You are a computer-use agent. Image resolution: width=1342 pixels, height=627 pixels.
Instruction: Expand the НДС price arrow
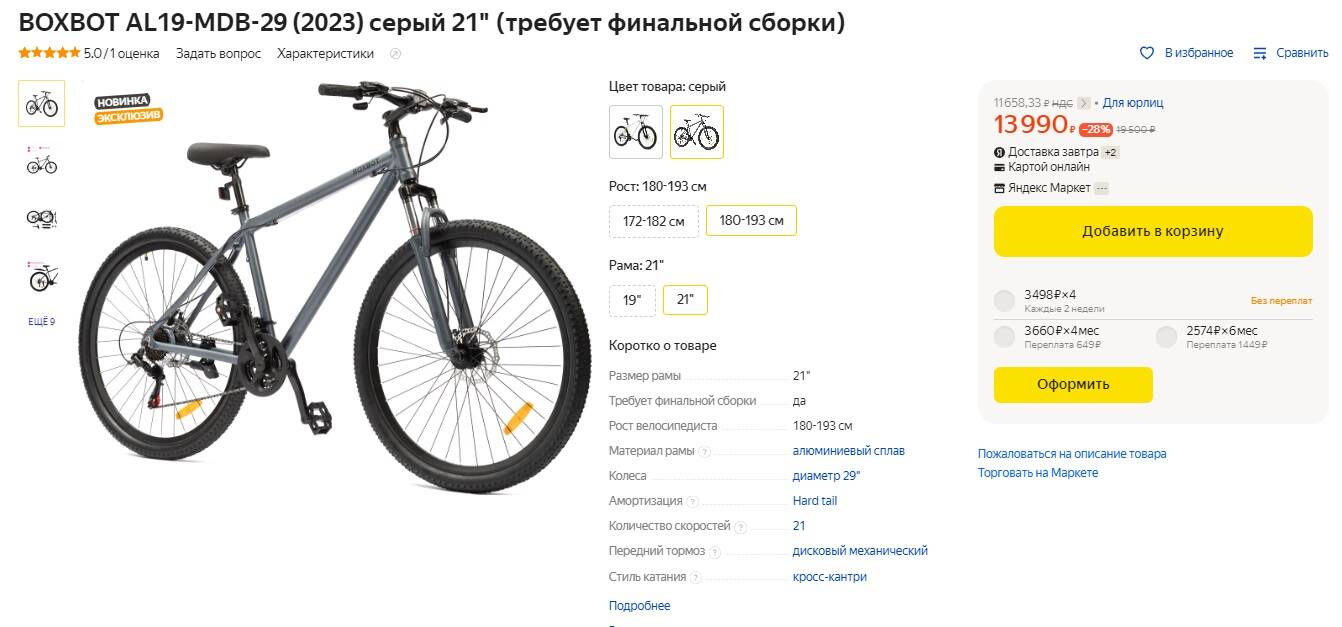coord(1083,103)
